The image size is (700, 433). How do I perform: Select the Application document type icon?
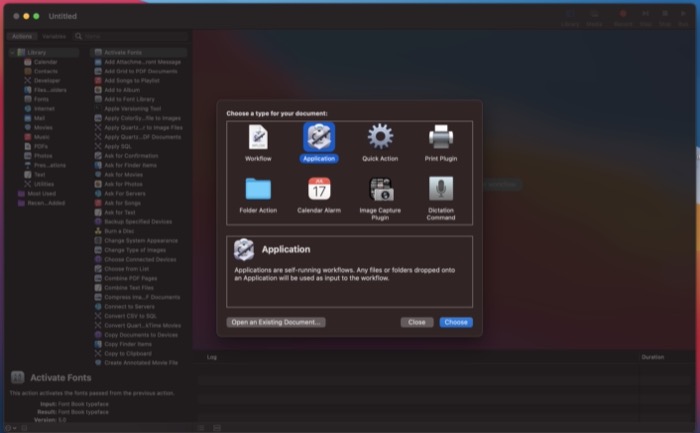[319, 137]
